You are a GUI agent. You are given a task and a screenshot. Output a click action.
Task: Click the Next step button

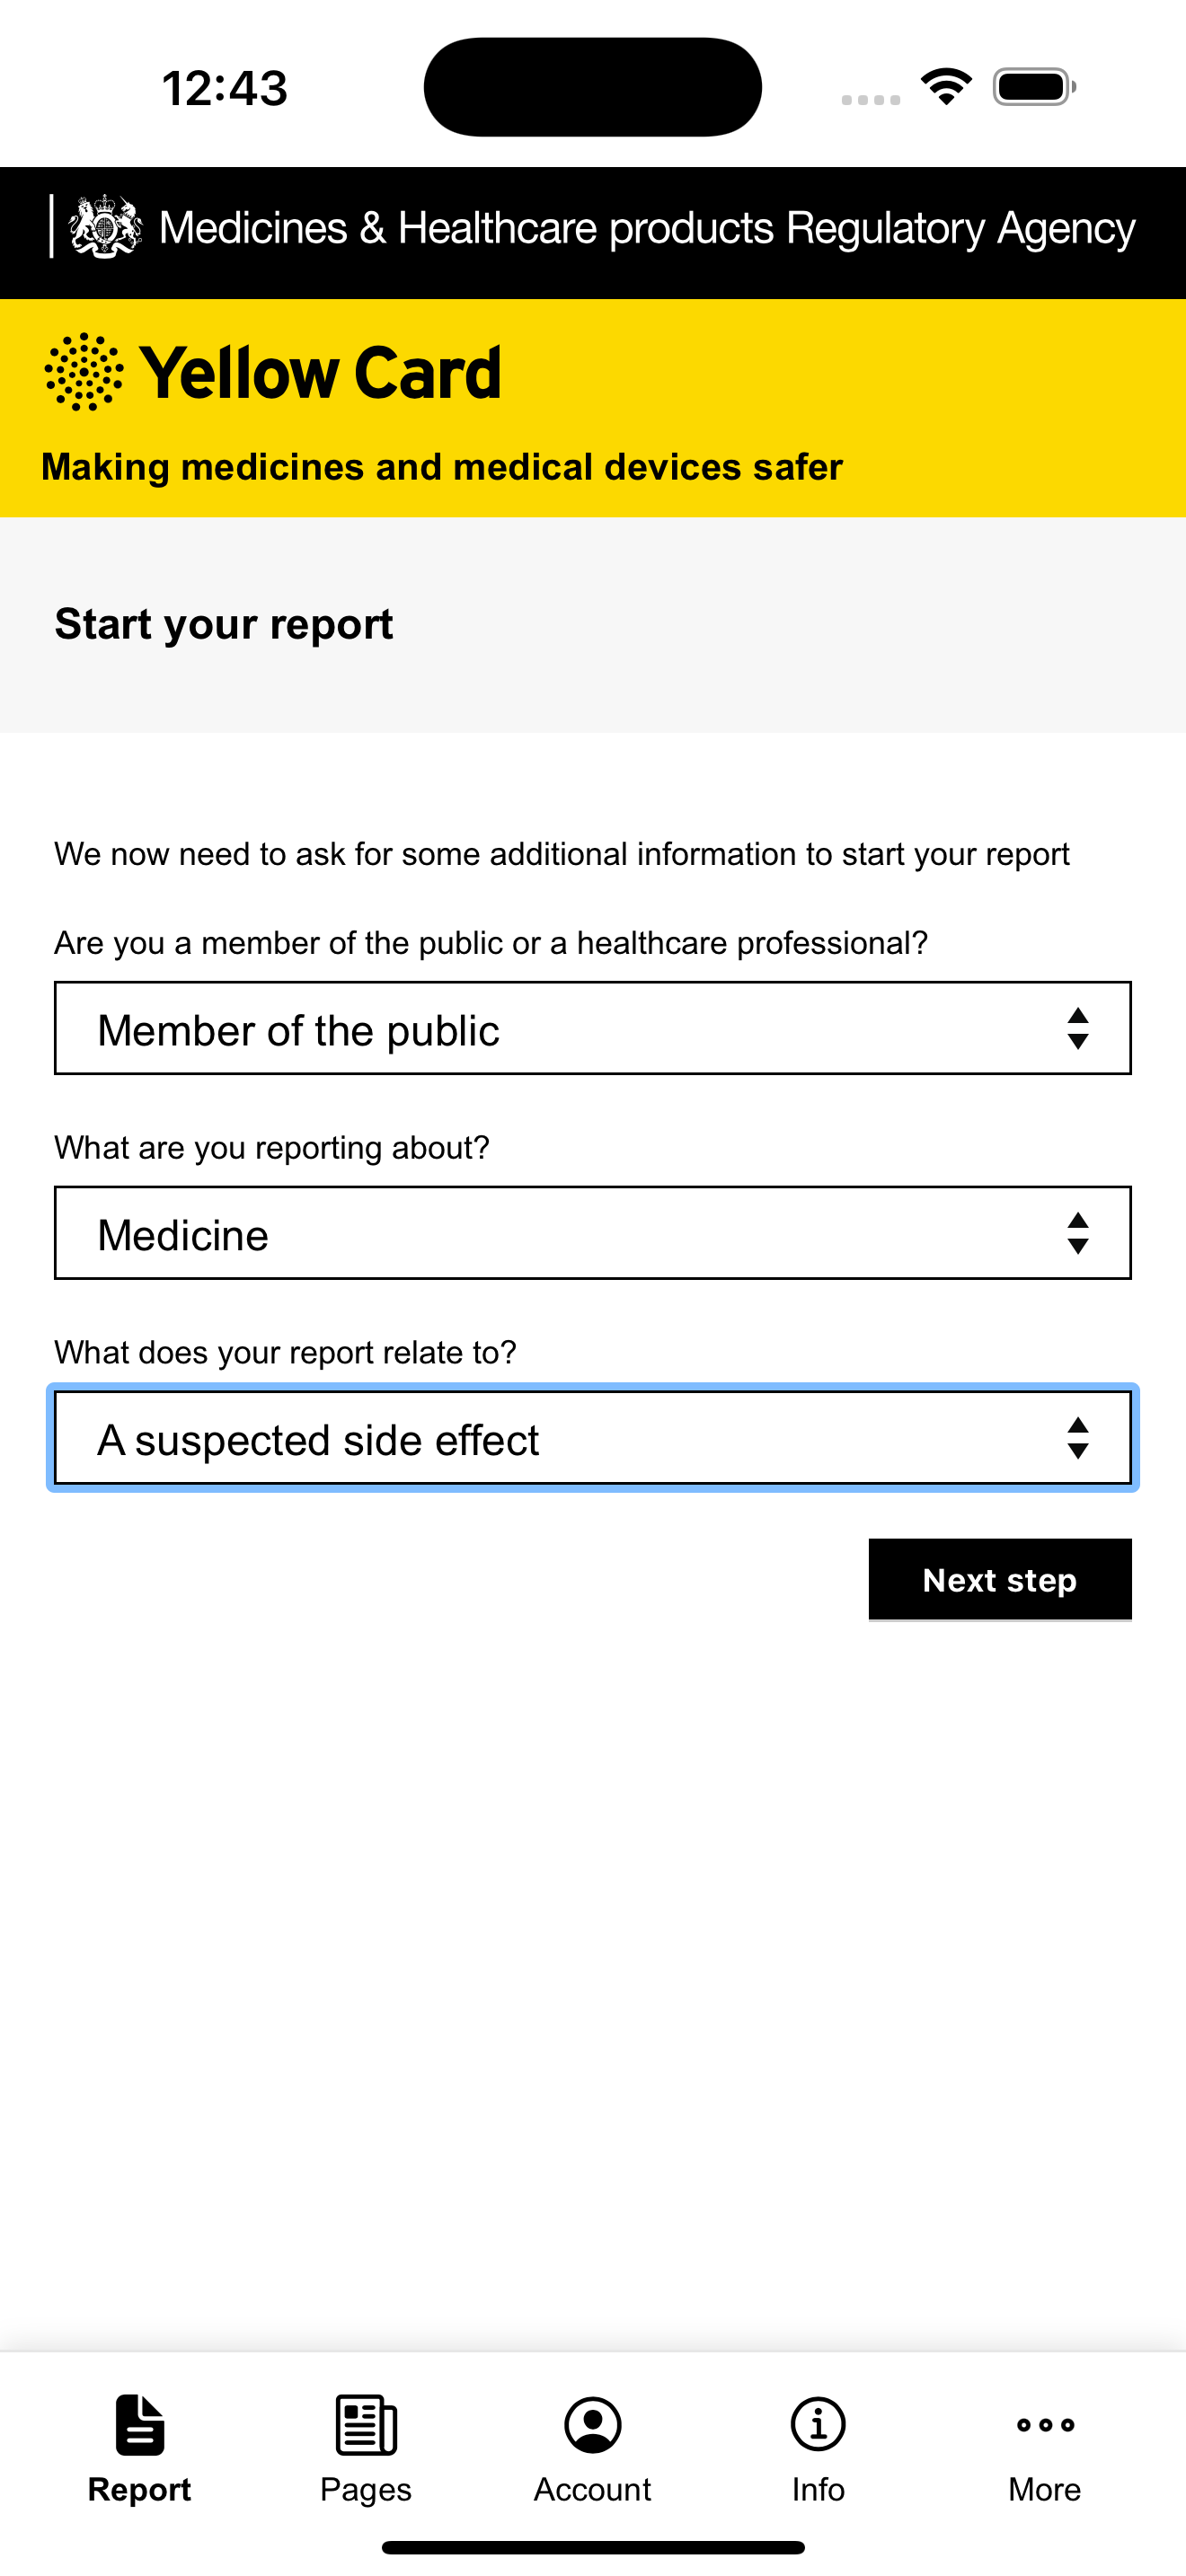click(x=1000, y=1579)
